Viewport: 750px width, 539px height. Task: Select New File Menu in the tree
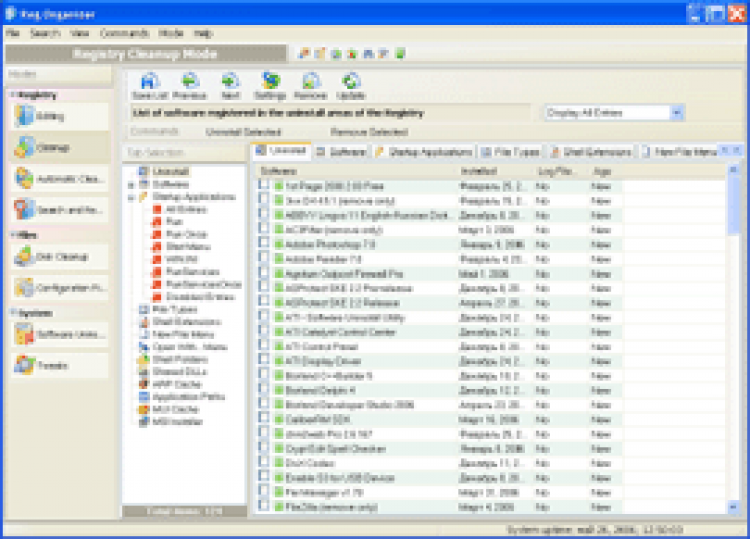(183, 334)
